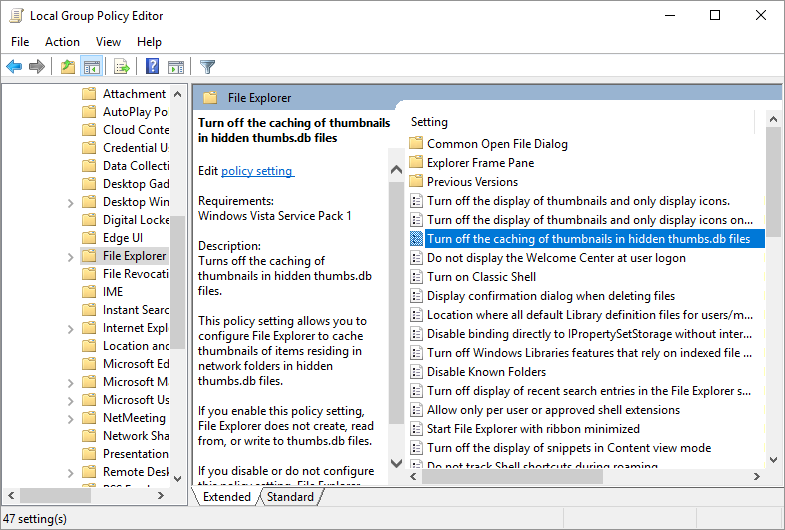Expand the Remote Desk tree node

(x=71, y=473)
